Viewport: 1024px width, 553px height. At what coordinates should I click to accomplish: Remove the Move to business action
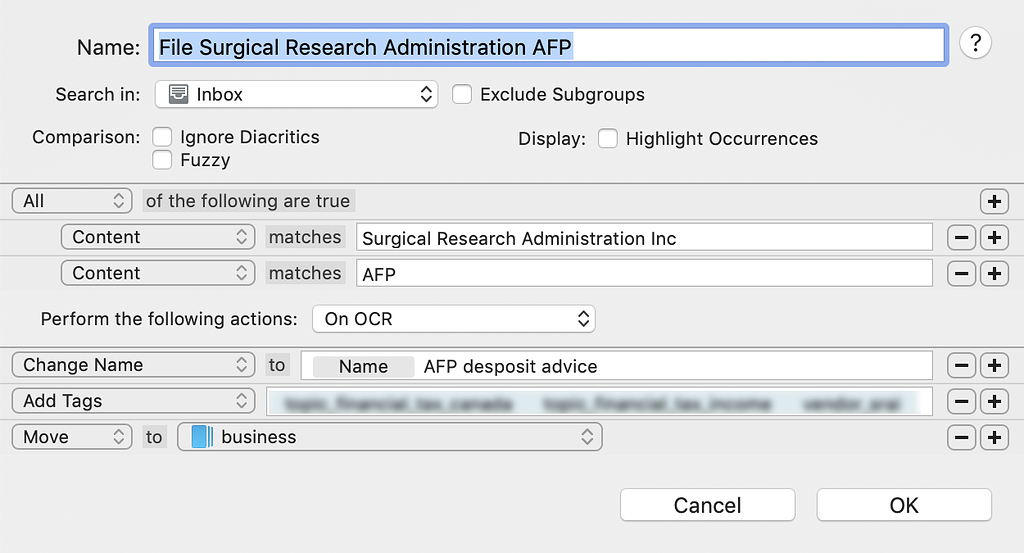[x=961, y=437]
